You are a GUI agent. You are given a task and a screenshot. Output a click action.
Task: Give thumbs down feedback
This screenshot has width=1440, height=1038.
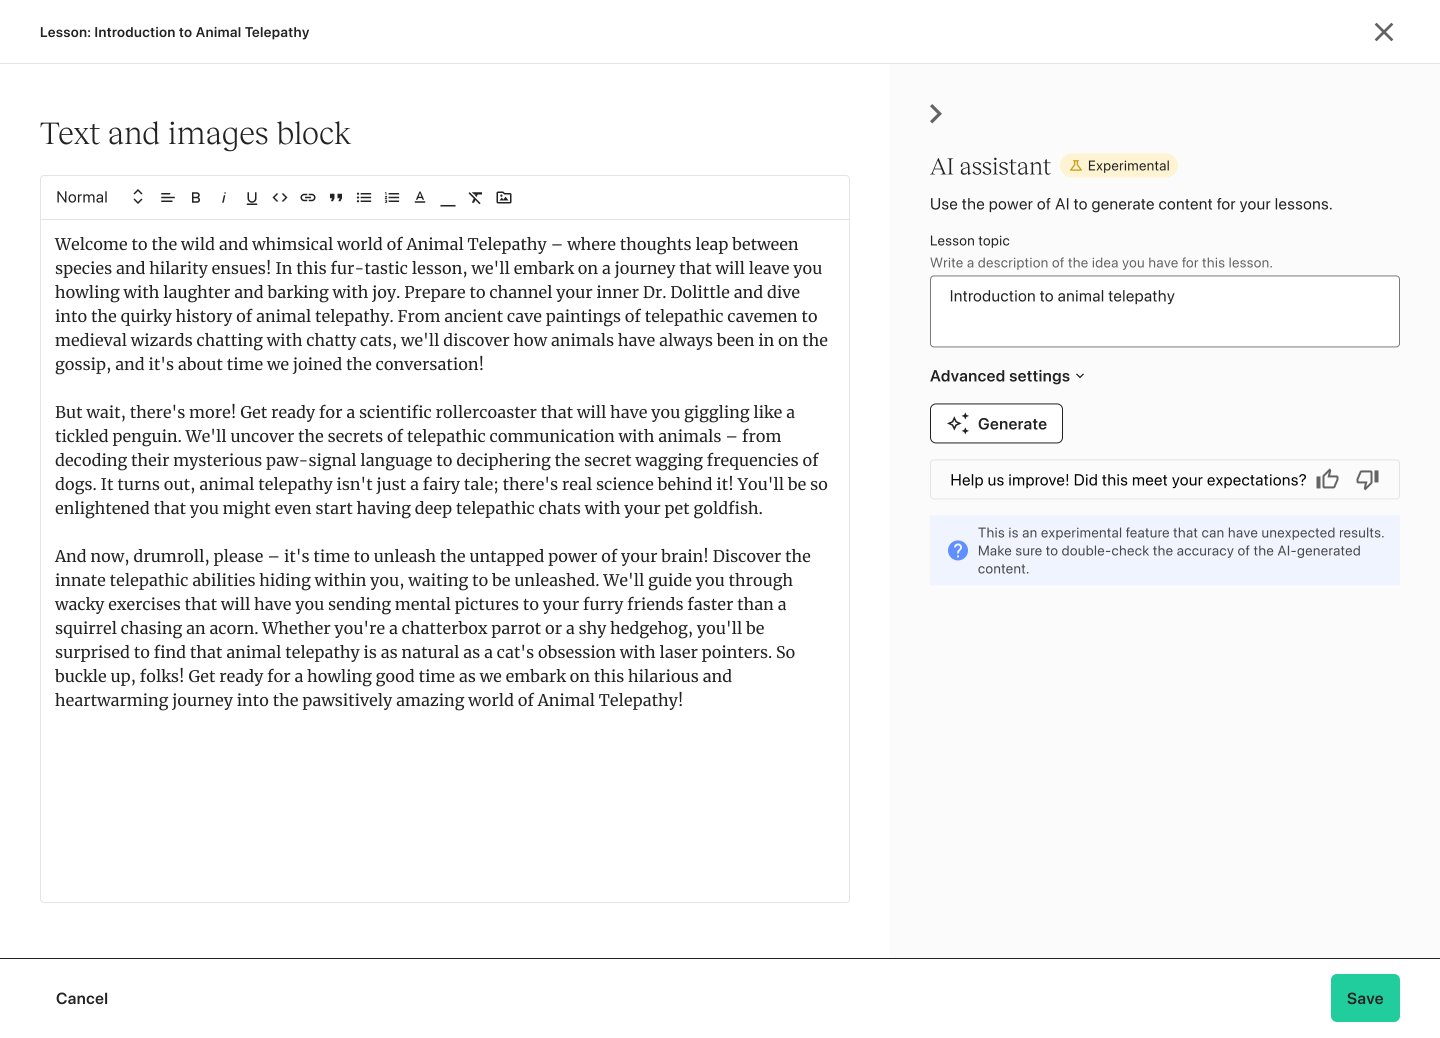pyautogui.click(x=1368, y=480)
